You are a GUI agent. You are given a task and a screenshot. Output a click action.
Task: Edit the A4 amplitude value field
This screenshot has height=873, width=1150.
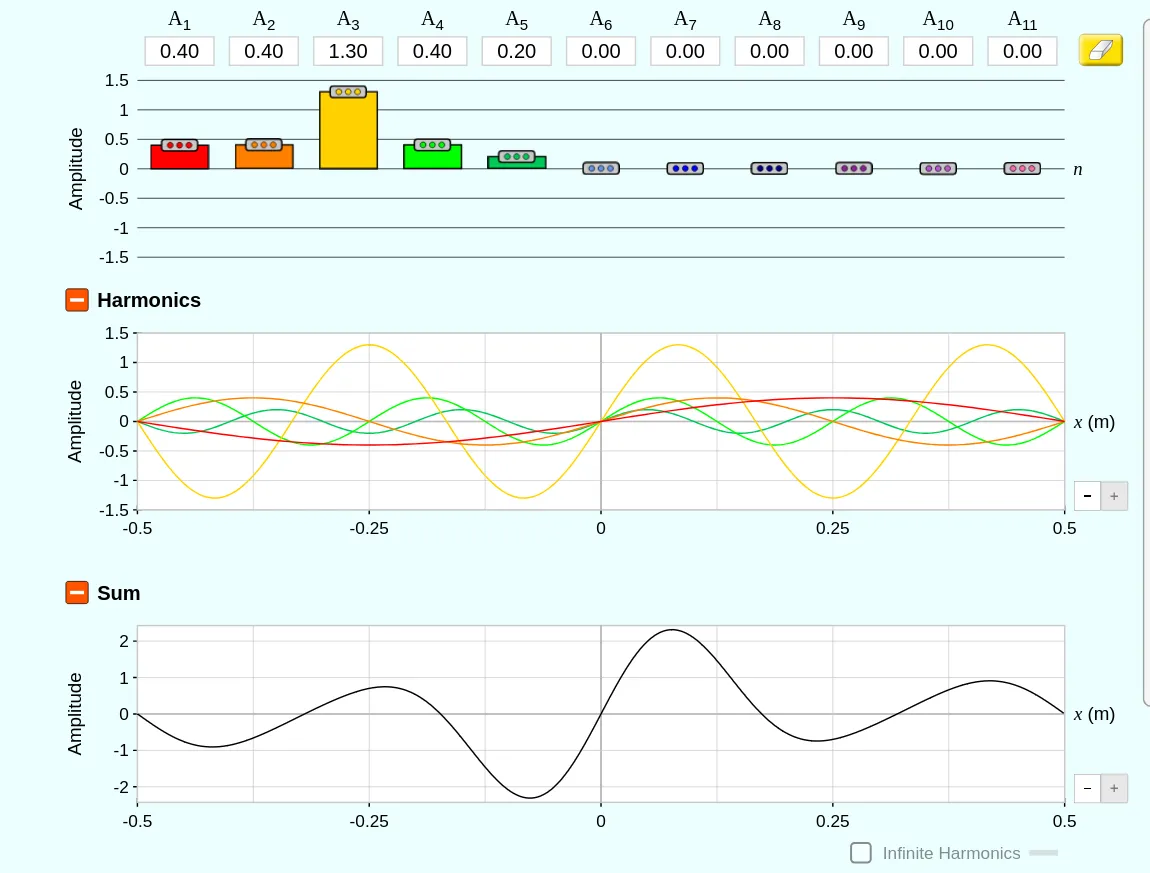[433, 51]
